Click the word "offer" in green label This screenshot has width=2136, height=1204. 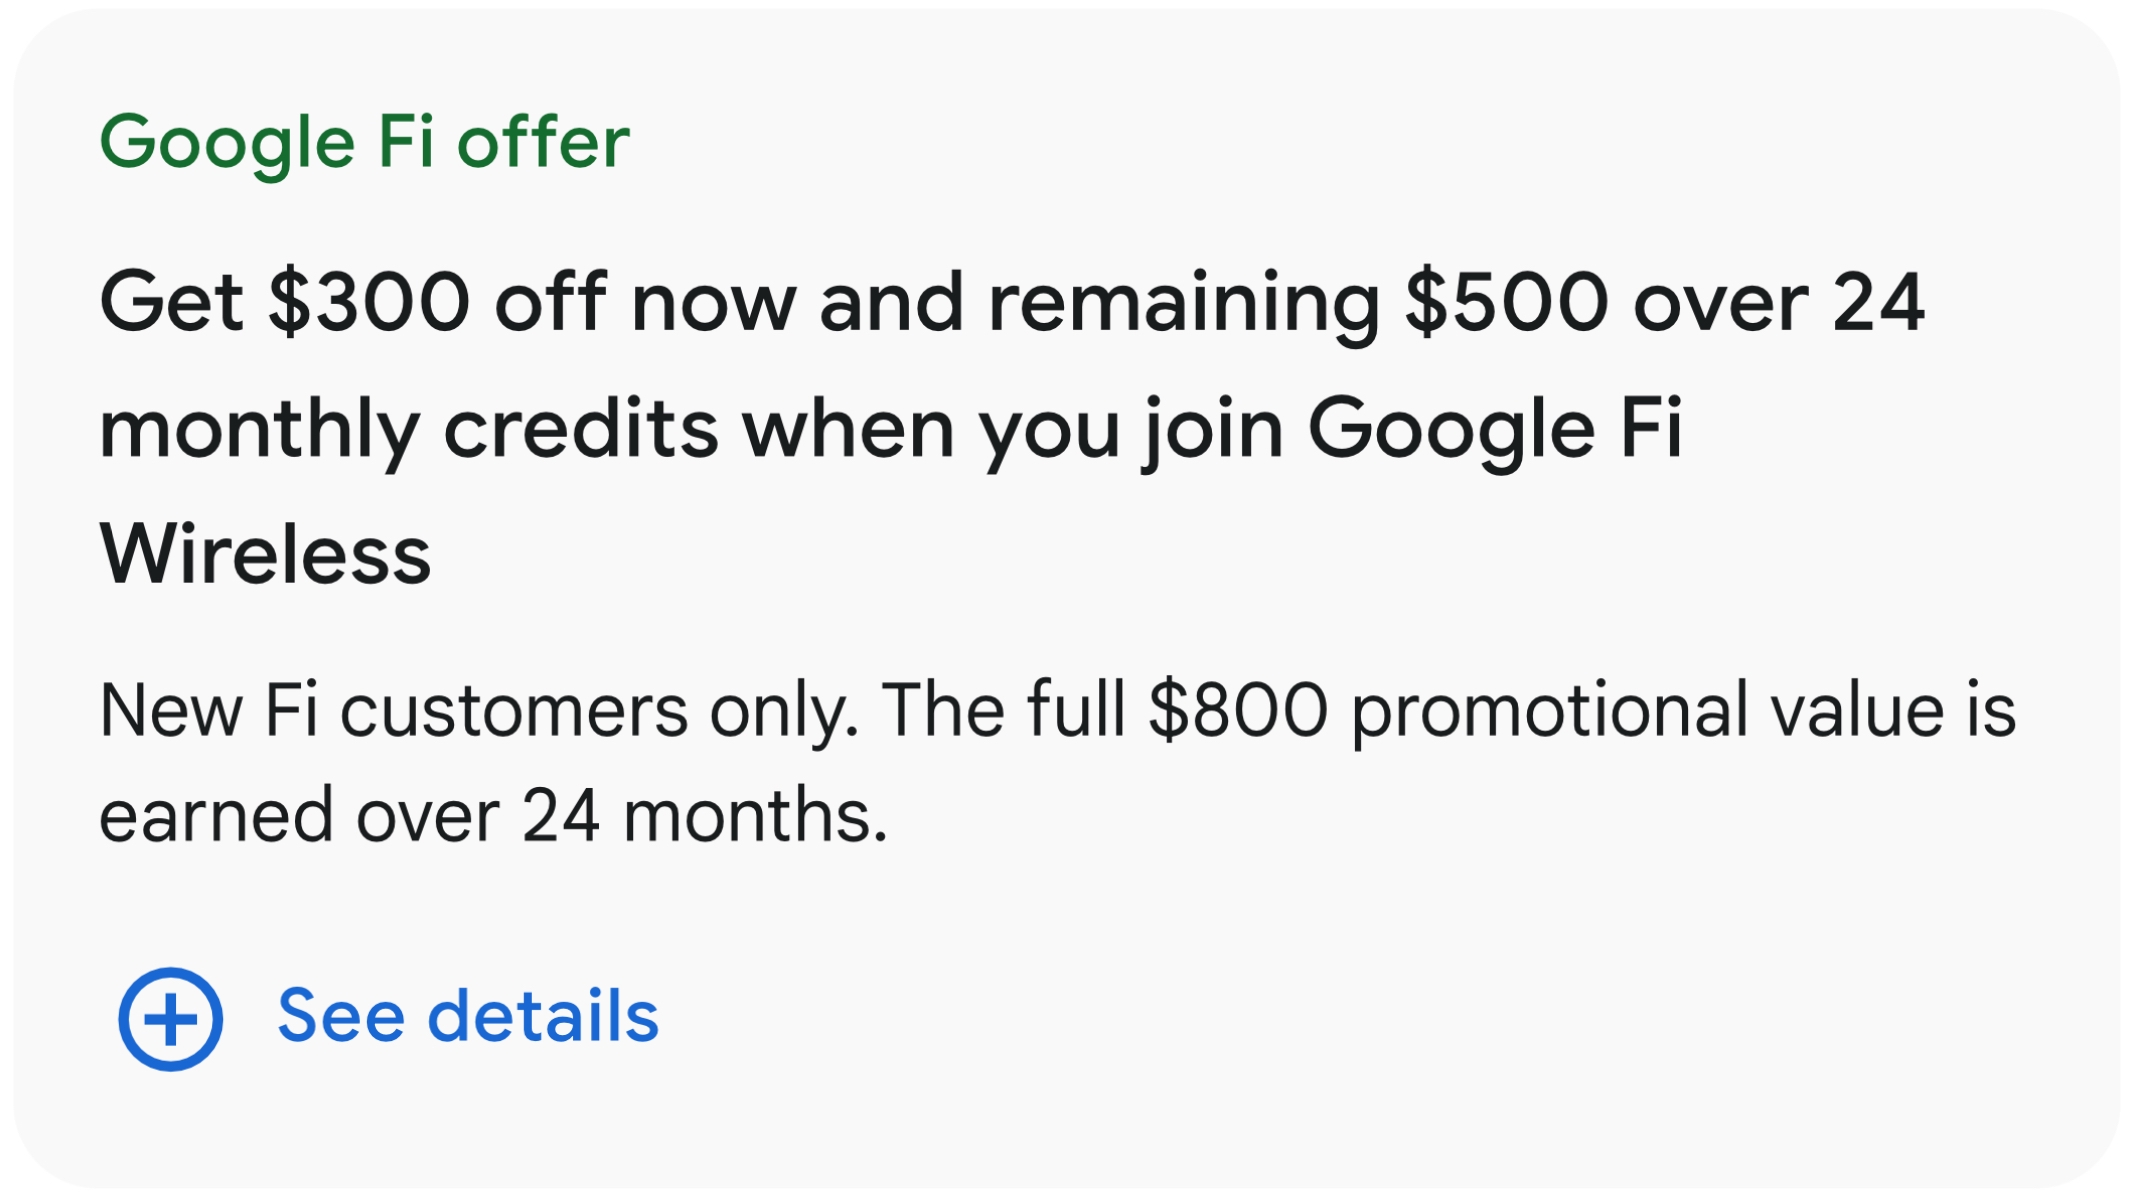(x=543, y=142)
